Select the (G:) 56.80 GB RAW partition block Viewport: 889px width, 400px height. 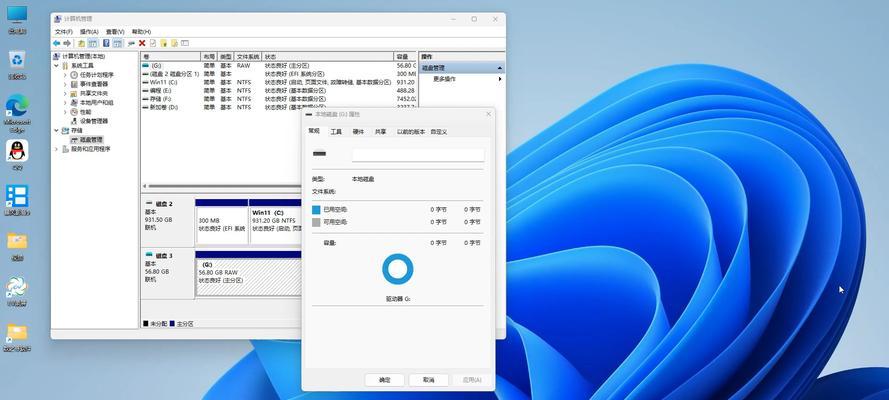(x=248, y=274)
